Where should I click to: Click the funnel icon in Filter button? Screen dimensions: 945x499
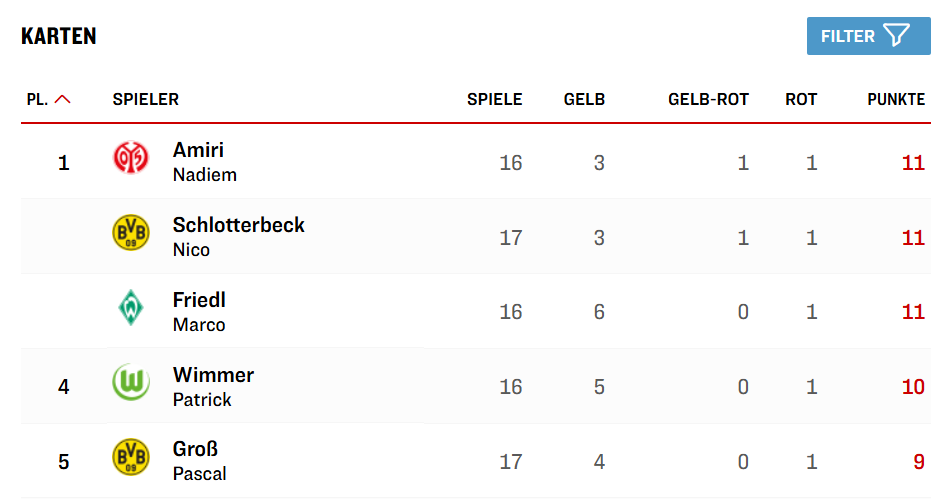point(896,36)
